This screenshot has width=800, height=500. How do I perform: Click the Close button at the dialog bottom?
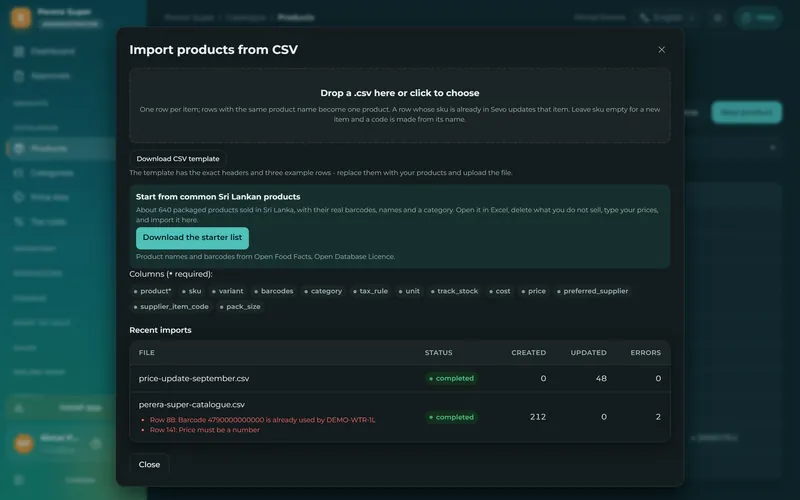[x=149, y=464]
